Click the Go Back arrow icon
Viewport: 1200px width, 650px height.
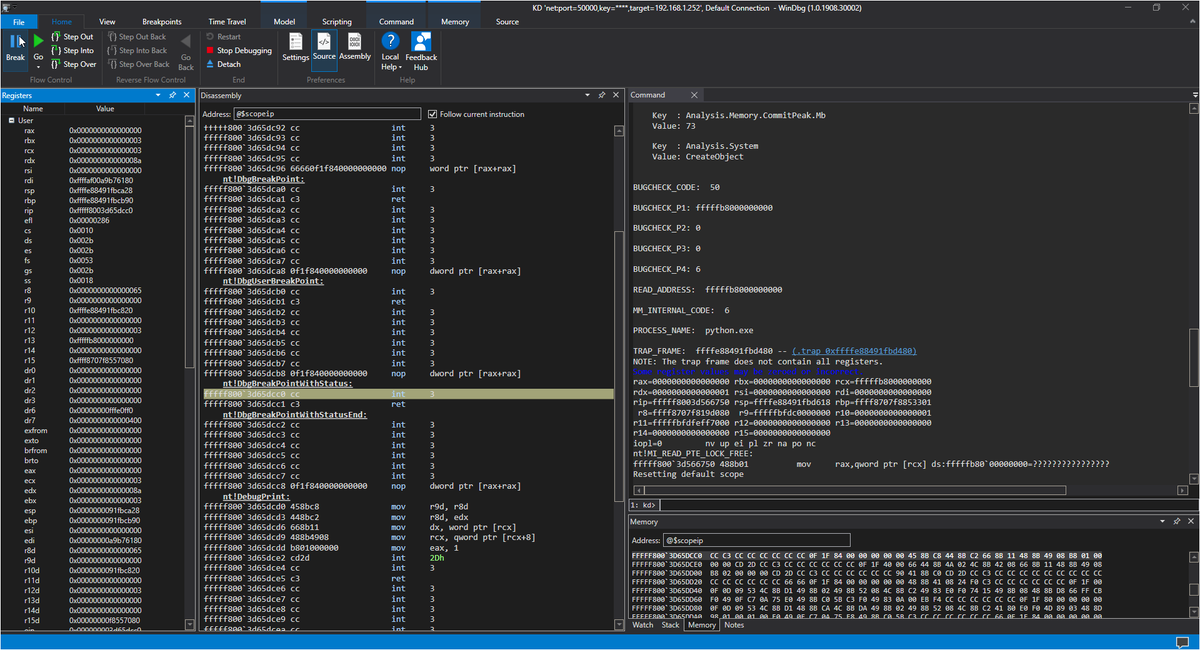(x=186, y=41)
